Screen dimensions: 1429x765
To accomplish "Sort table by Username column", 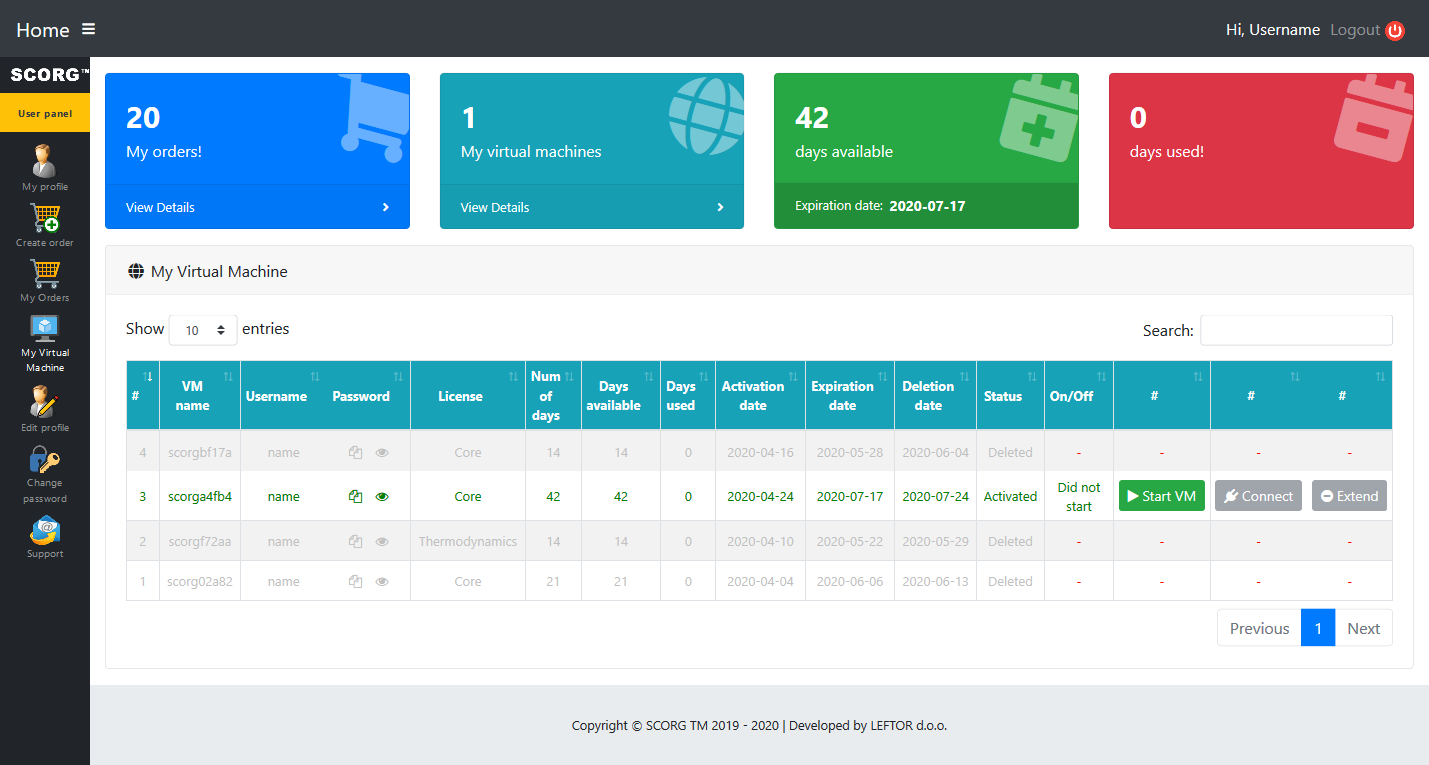I will [x=284, y=395].
